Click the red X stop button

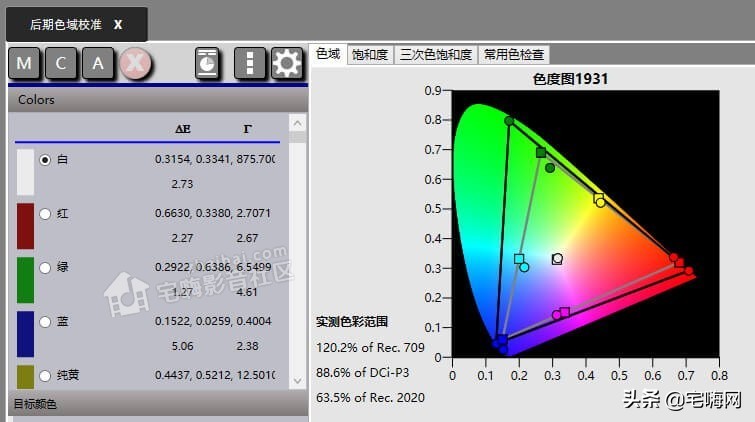coord(135,63)
